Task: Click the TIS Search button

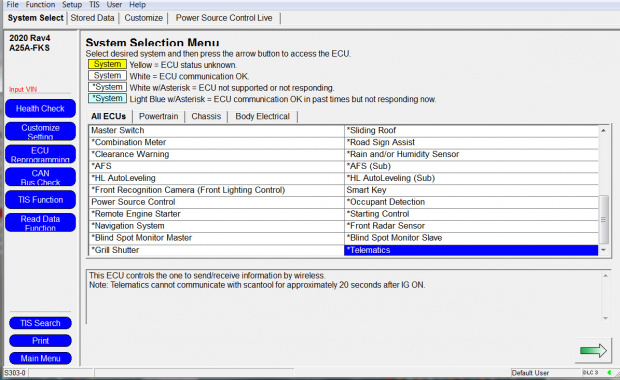Action: point(40,323)
